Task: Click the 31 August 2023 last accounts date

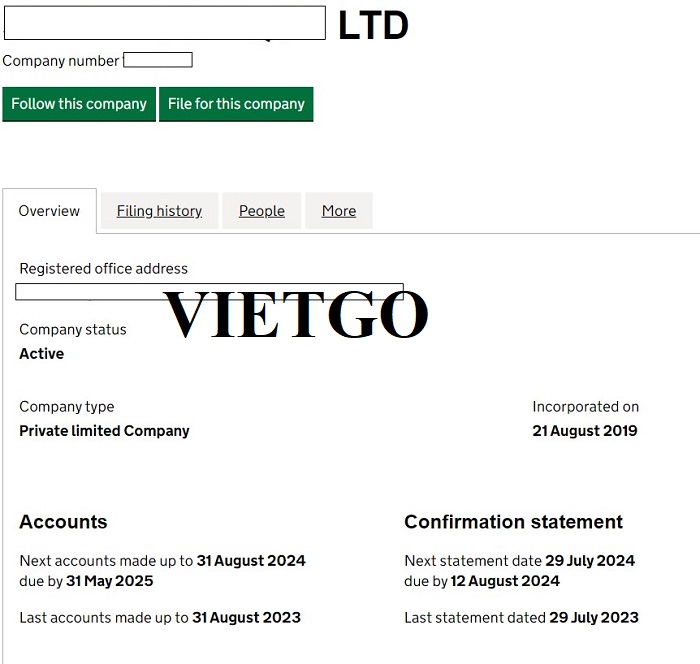Action: [x=246, y=618]
